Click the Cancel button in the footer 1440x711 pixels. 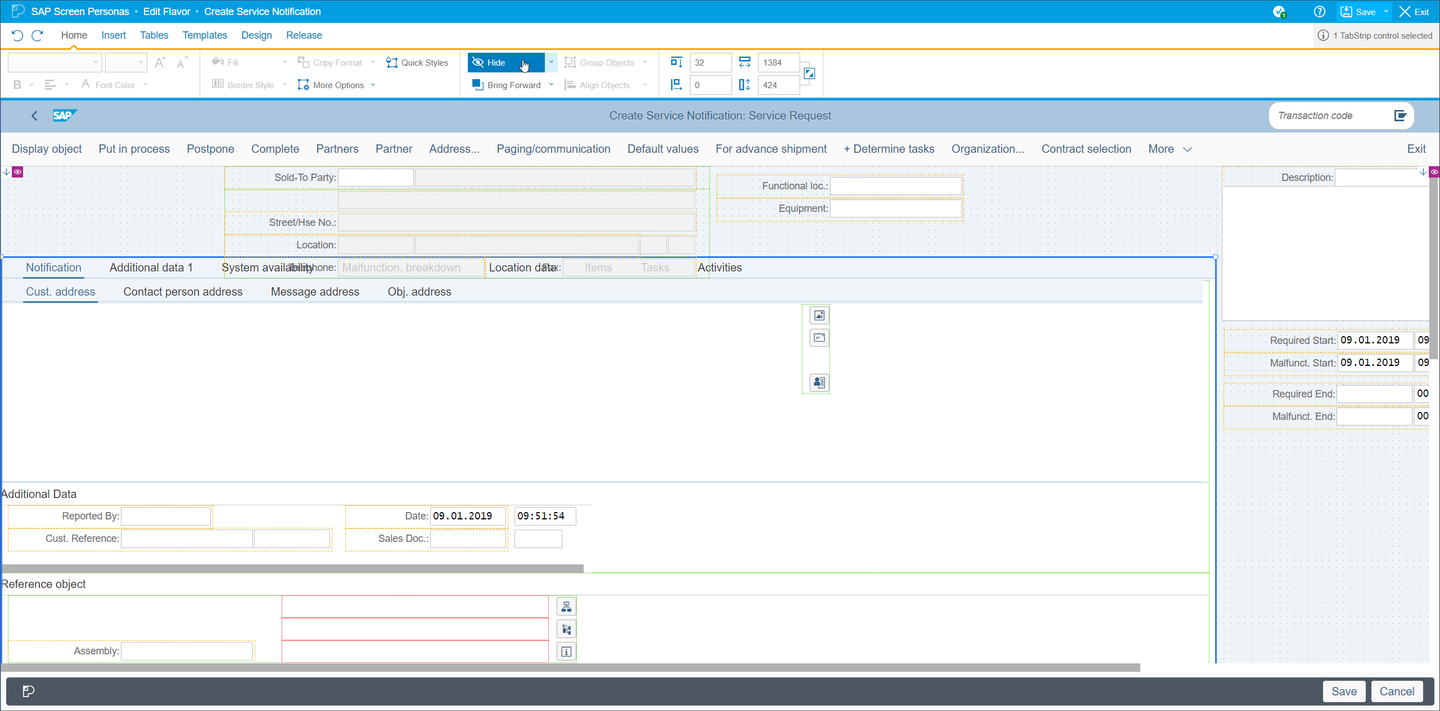click(x=1397, y=691)
